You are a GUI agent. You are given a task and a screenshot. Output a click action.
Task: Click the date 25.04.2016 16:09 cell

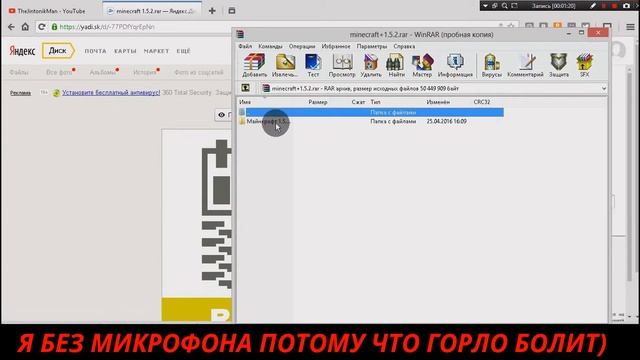[x=446, y=122]
